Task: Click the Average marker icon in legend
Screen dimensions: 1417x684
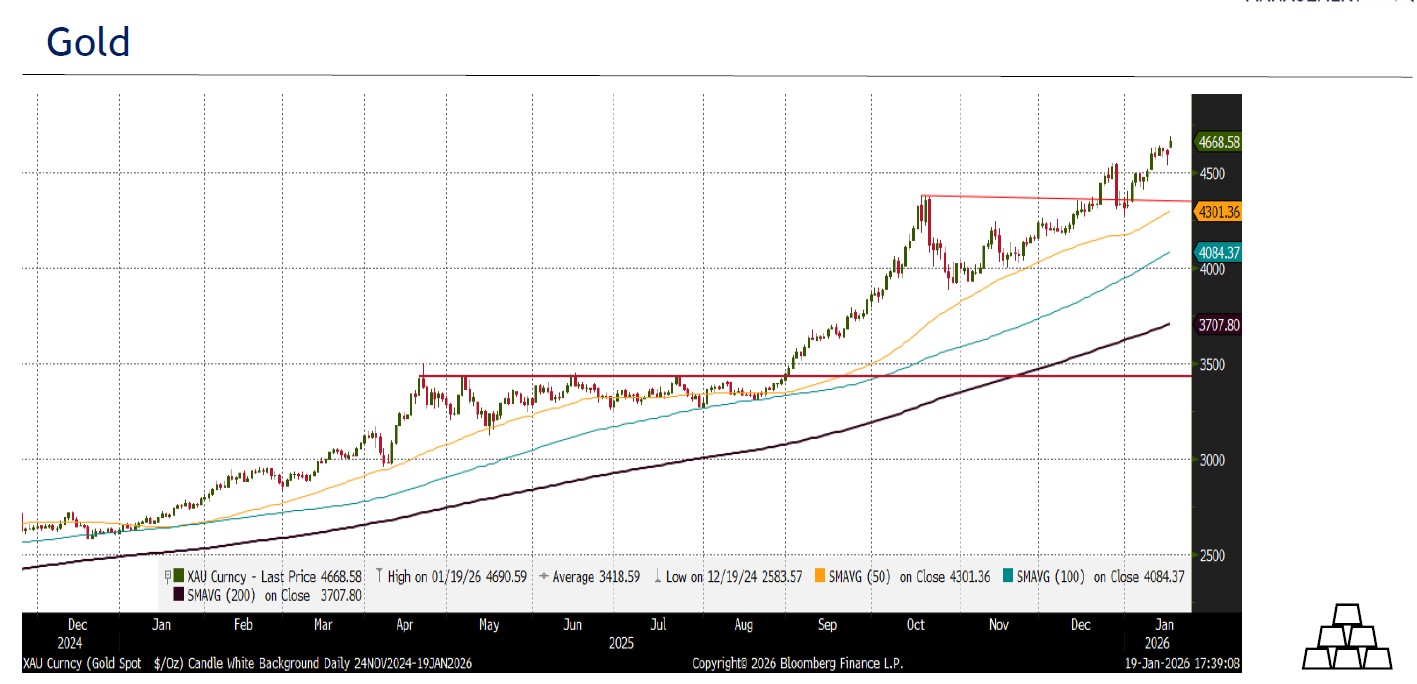Action: point(543,576)
